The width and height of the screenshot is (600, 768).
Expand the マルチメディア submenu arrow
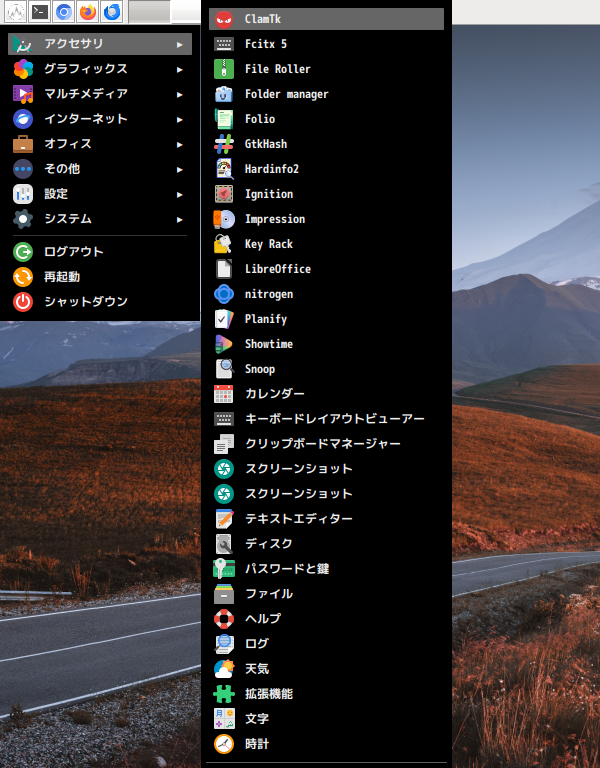point(180,95)
